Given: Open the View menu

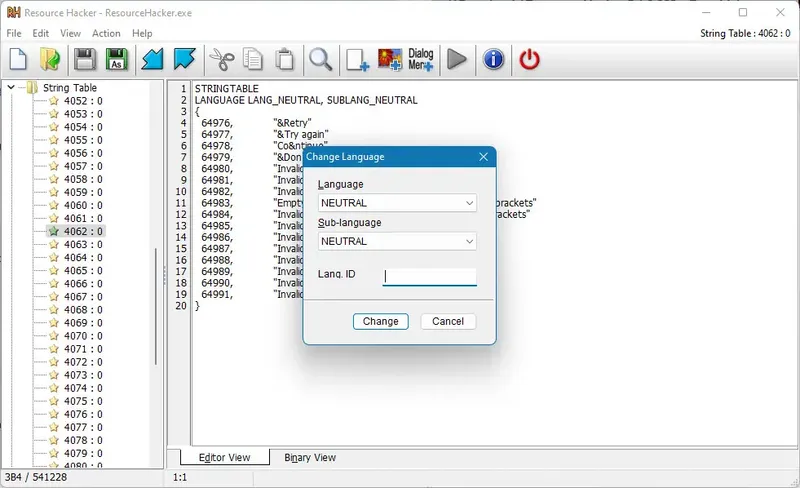Looking at the screenshot, I should click(70, 33).
